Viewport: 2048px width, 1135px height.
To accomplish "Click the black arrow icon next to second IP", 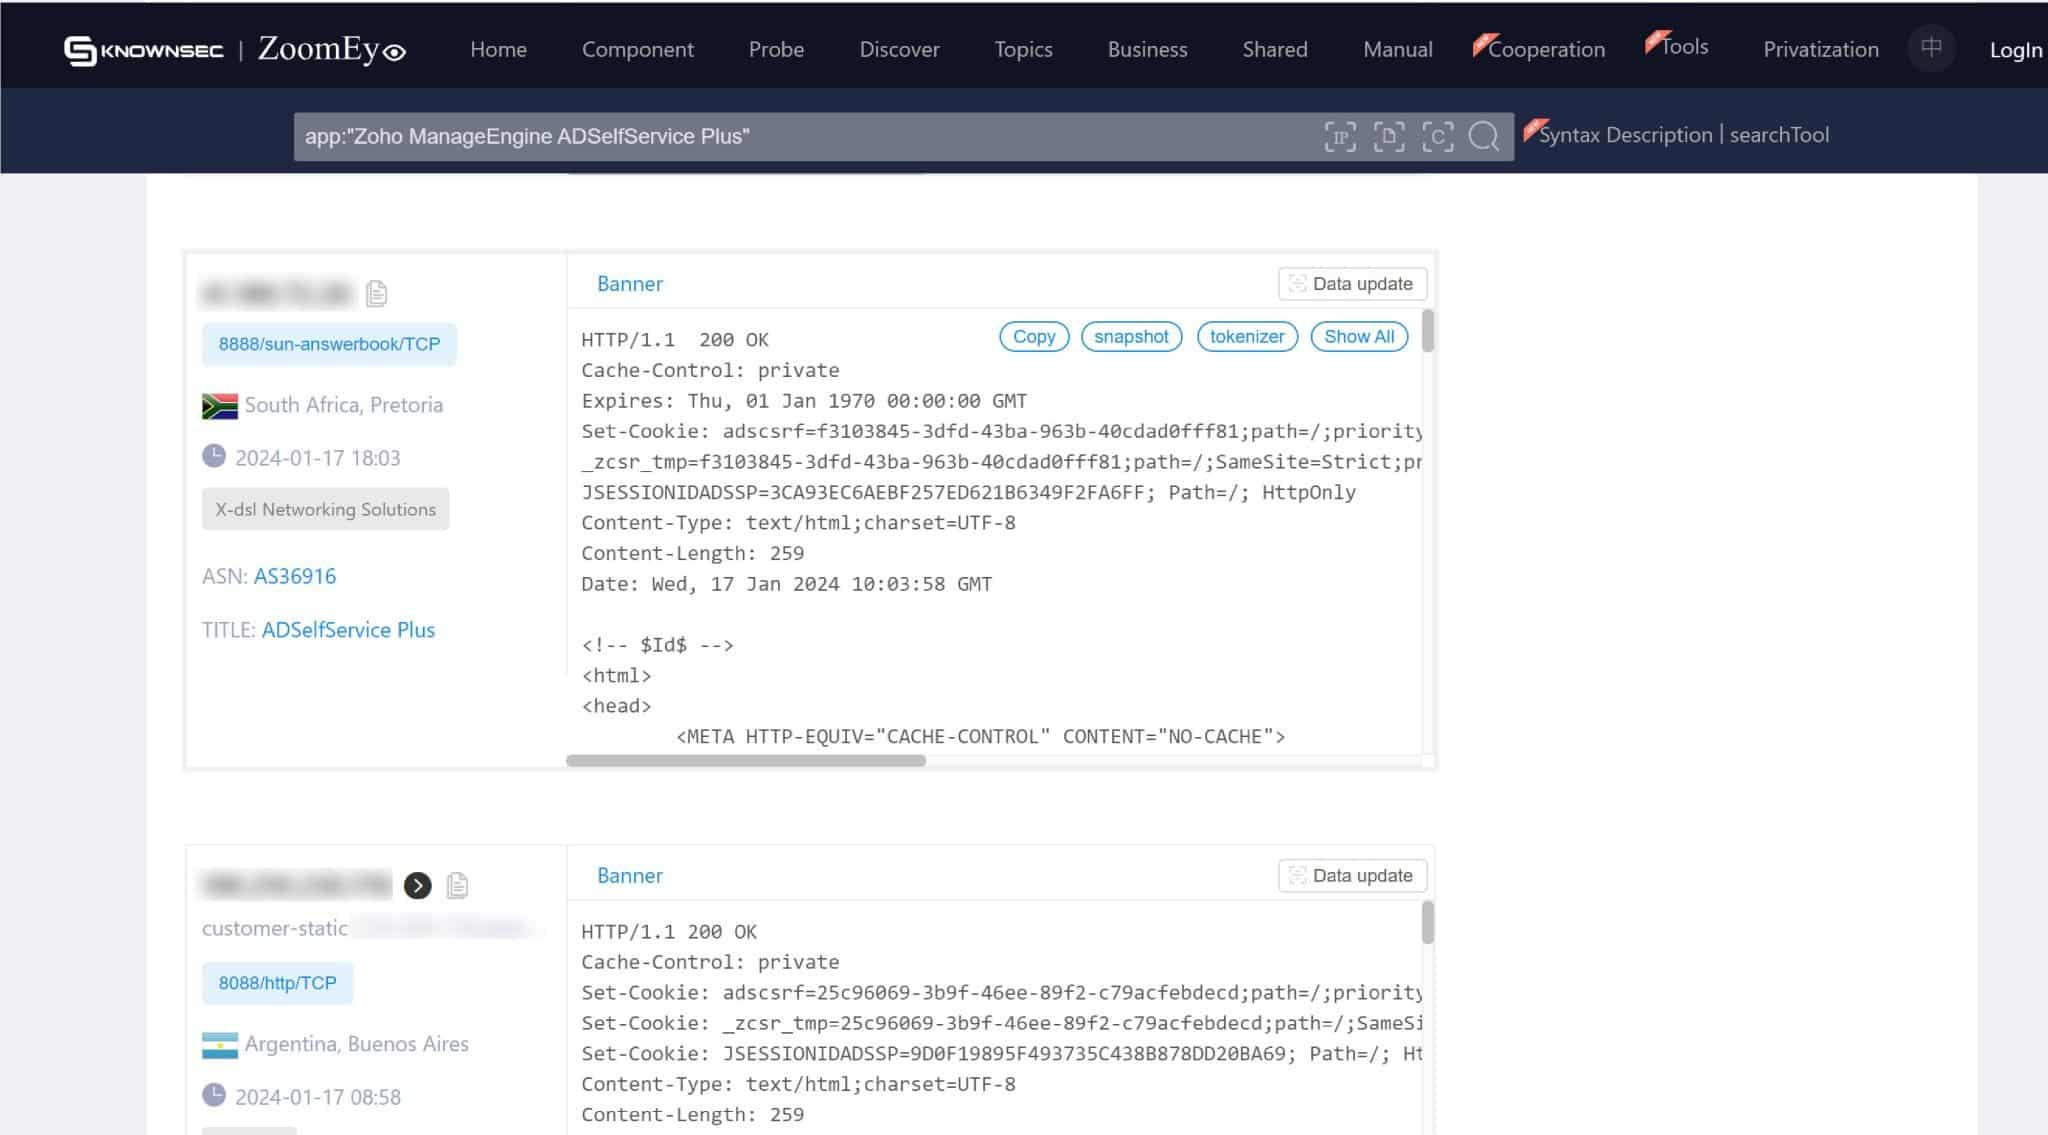I will coord(417,885).
